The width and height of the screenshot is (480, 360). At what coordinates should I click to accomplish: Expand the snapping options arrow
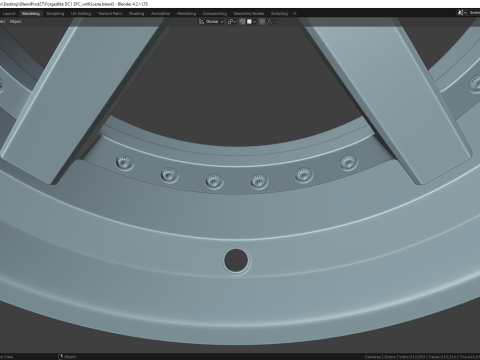255,22
